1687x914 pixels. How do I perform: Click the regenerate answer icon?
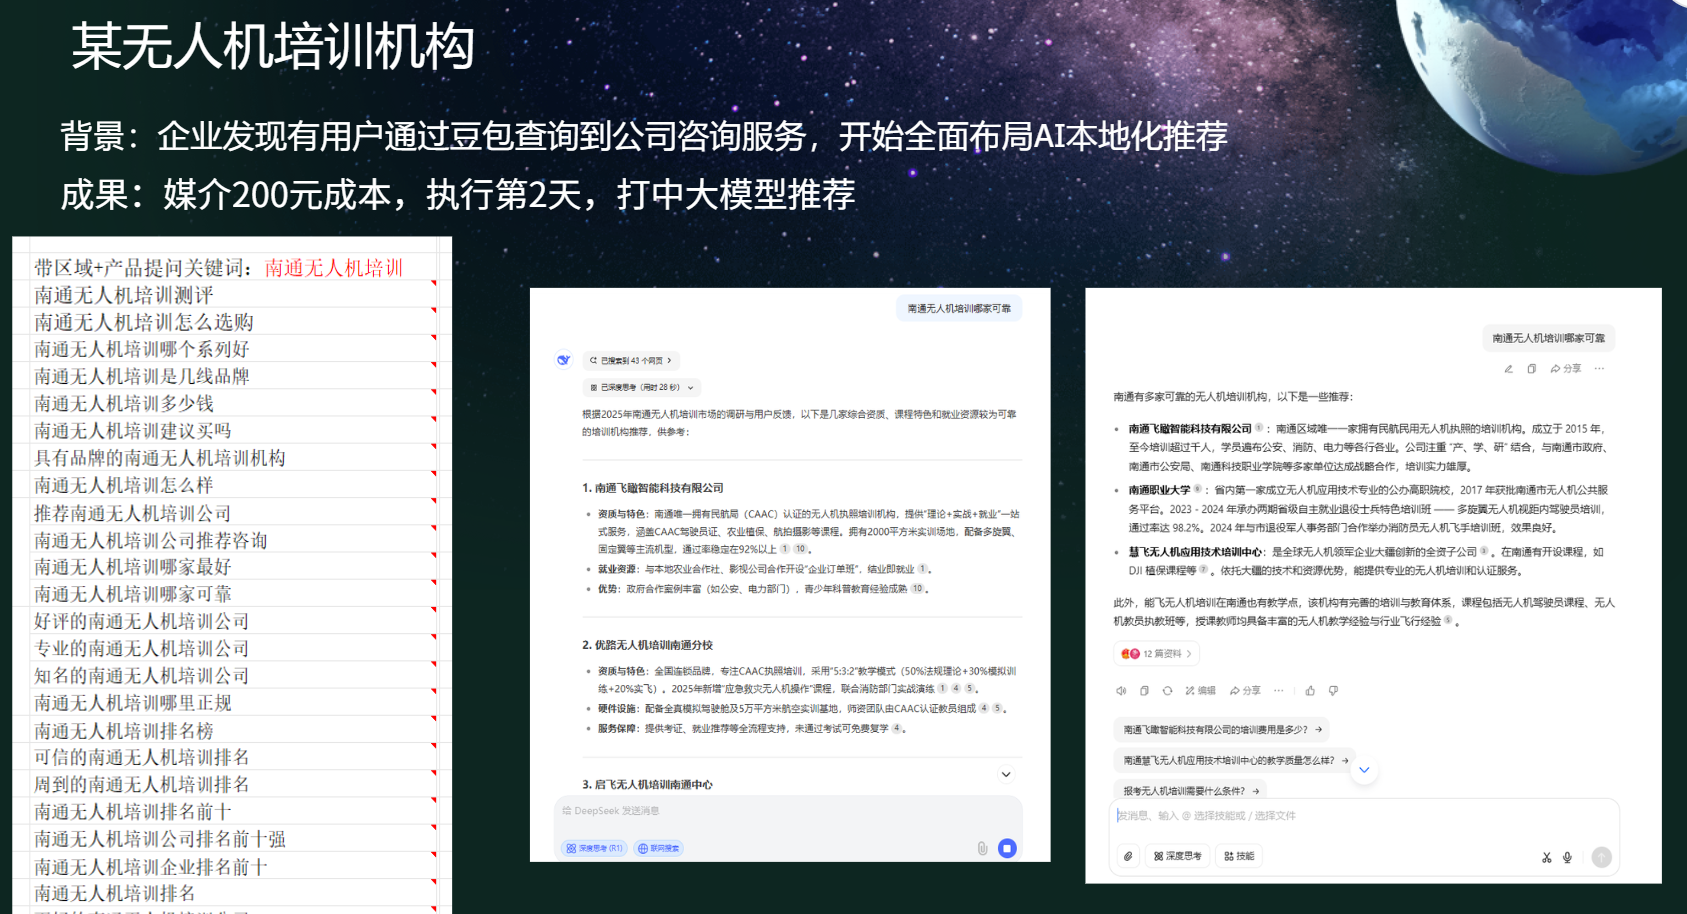(x=1167, y=691)
